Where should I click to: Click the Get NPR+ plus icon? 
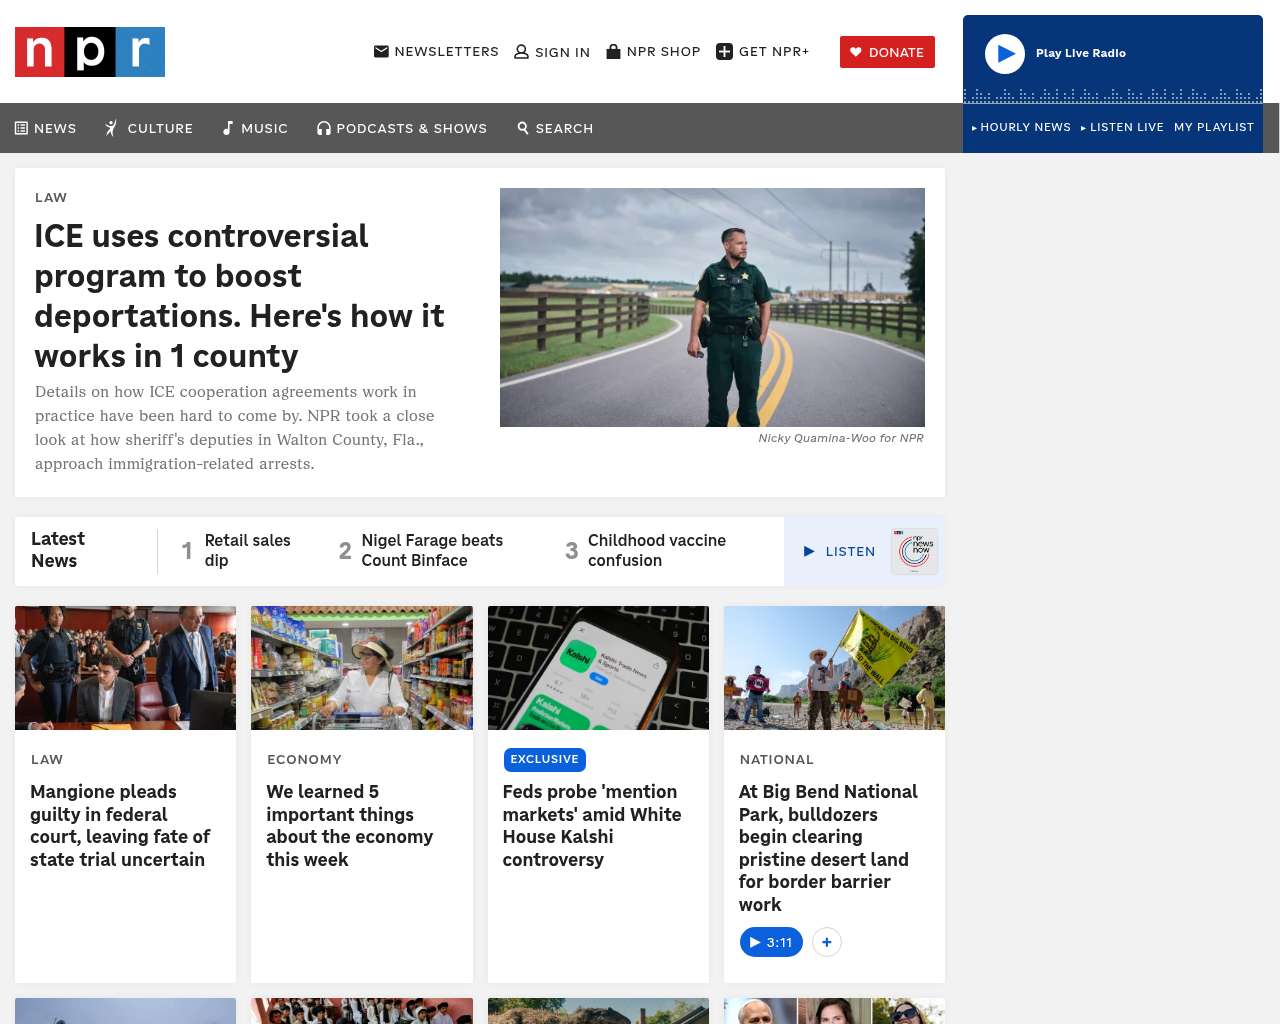coord(725,52)
